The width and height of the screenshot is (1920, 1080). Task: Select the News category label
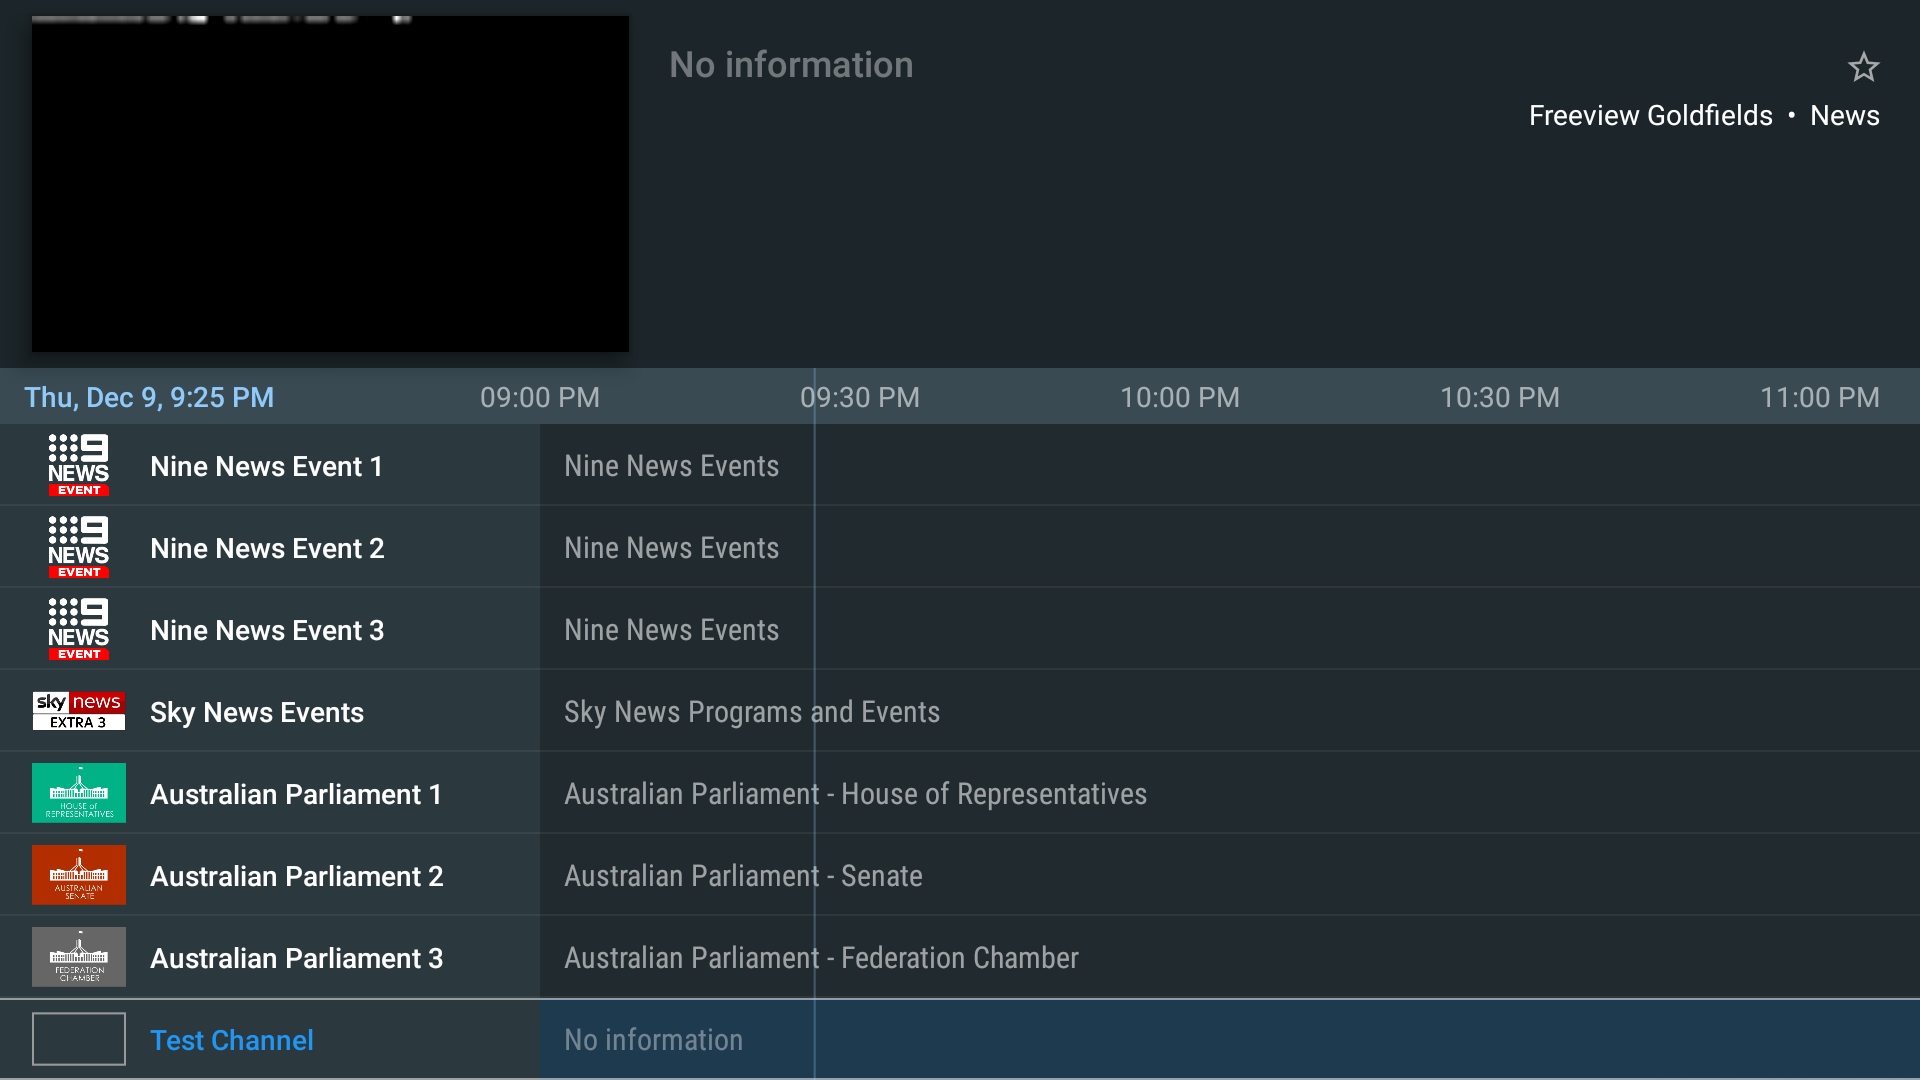coord(1844,115)
